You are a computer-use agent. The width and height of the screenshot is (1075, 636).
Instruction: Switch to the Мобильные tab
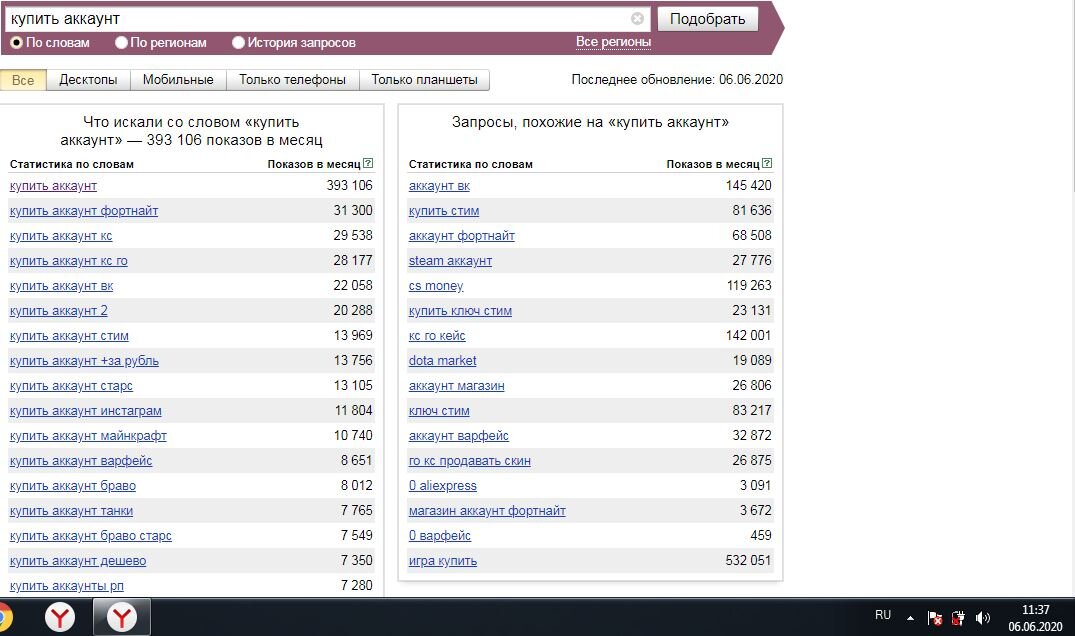[x=178, y=80]
